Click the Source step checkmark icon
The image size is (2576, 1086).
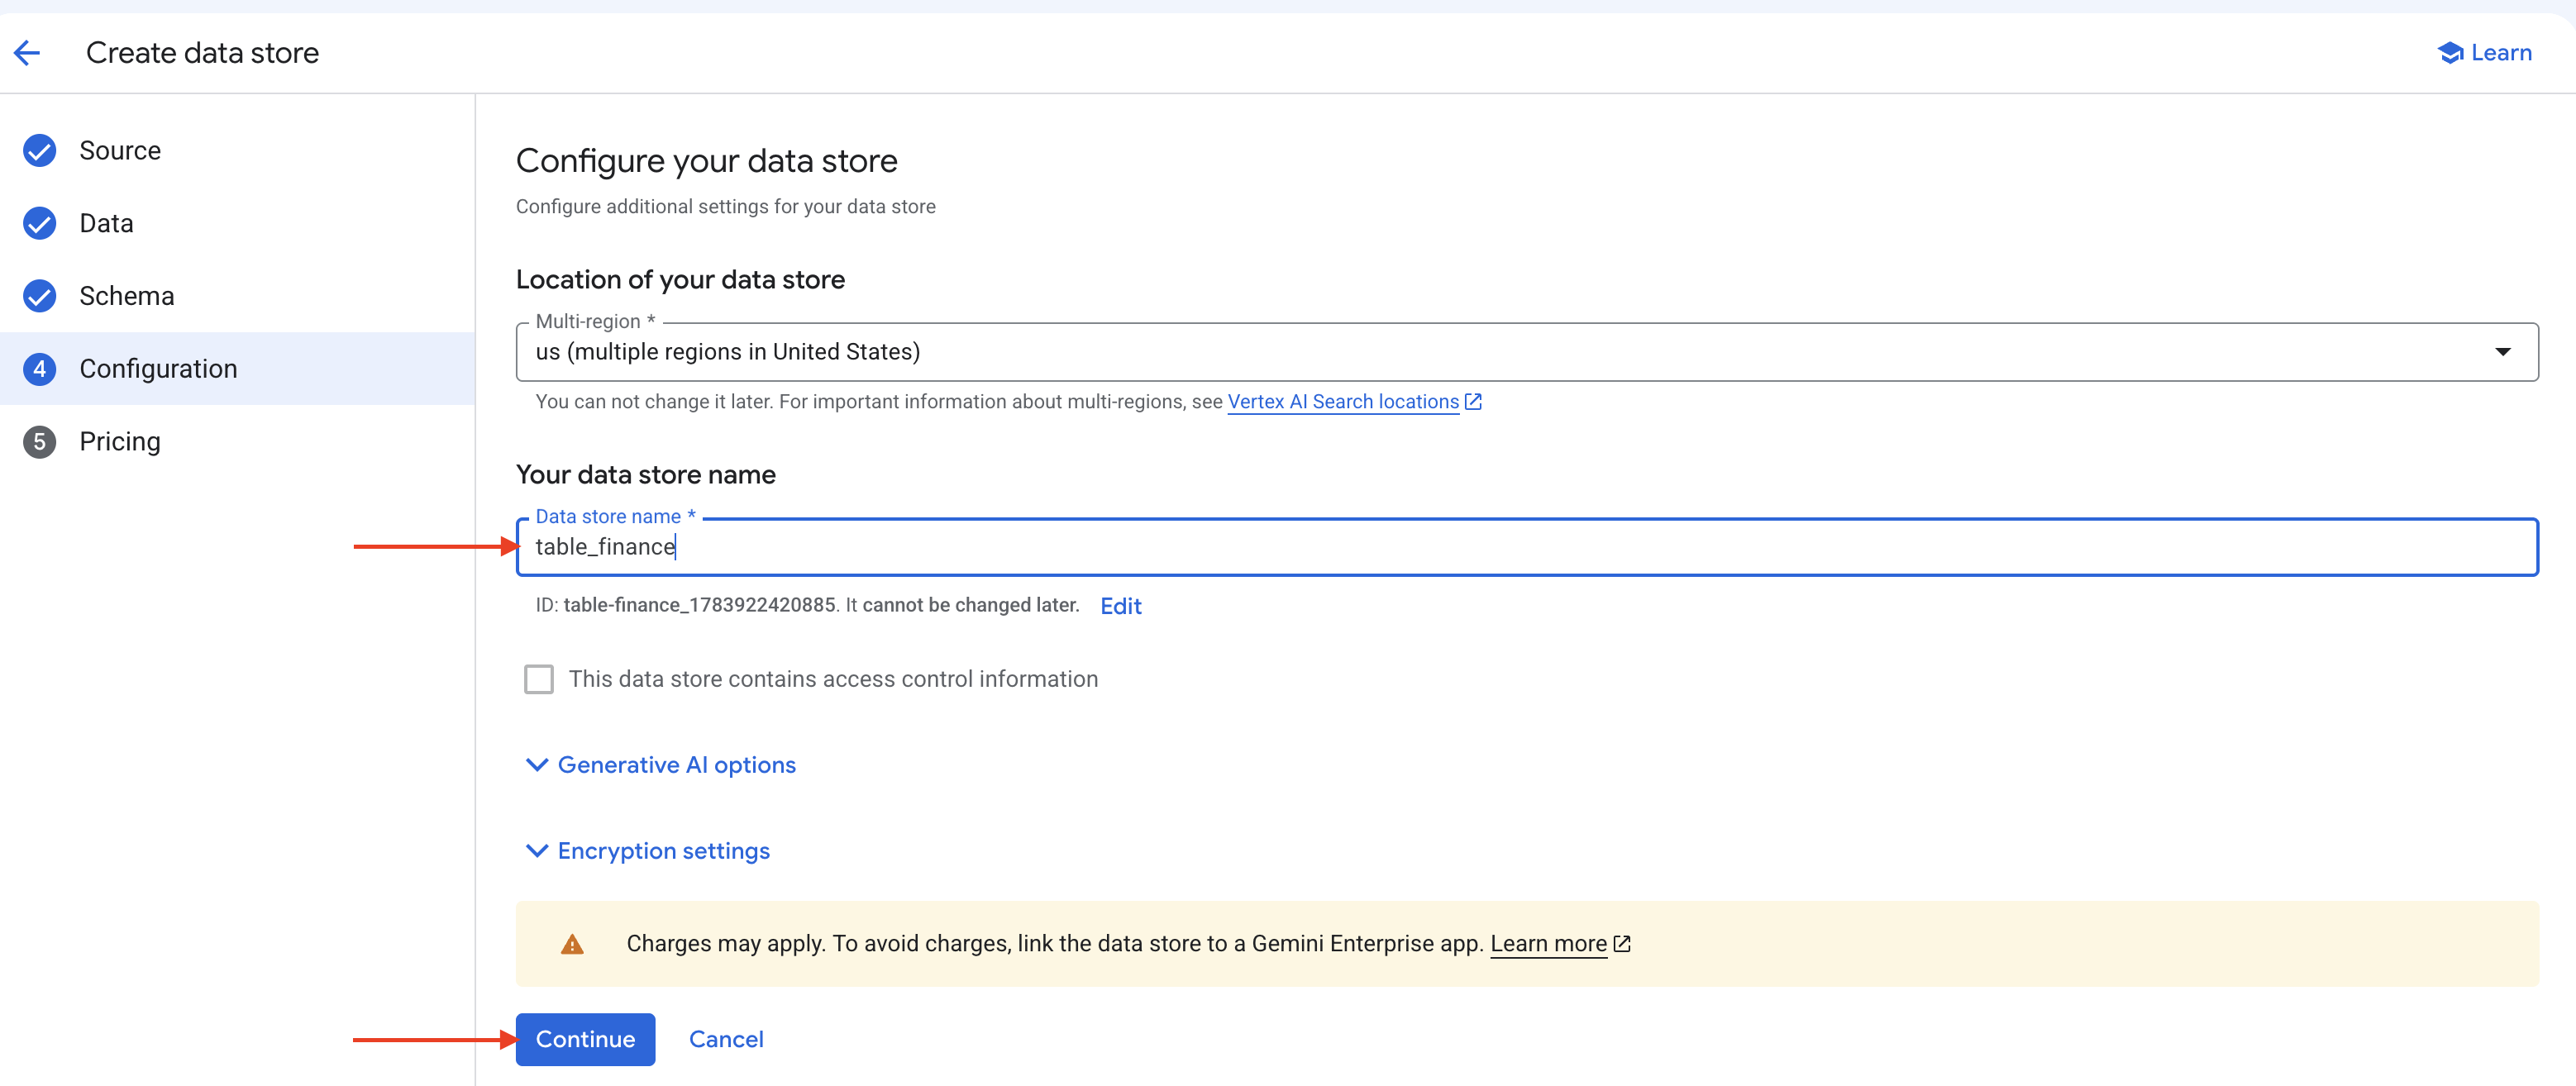click(x=40, y=151)
